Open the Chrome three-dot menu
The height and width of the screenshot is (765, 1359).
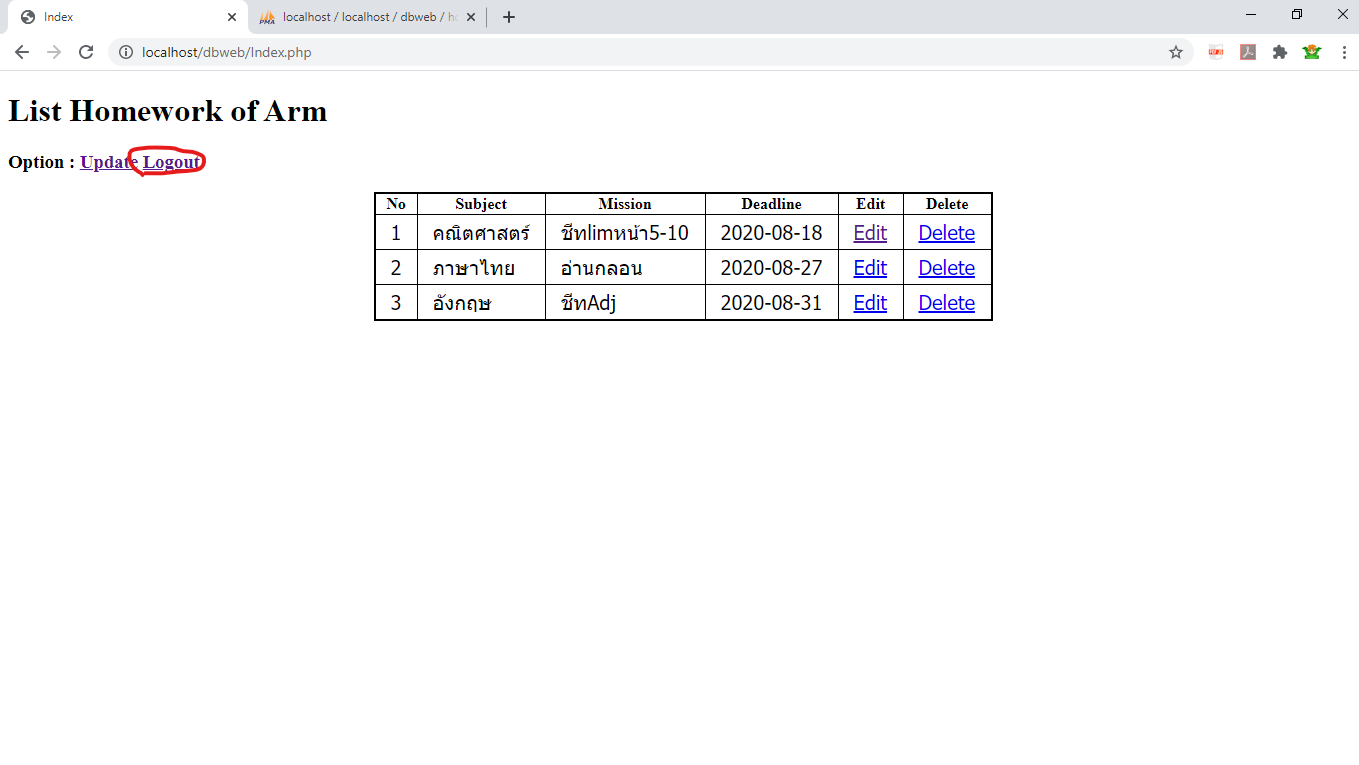point(1344,51)
